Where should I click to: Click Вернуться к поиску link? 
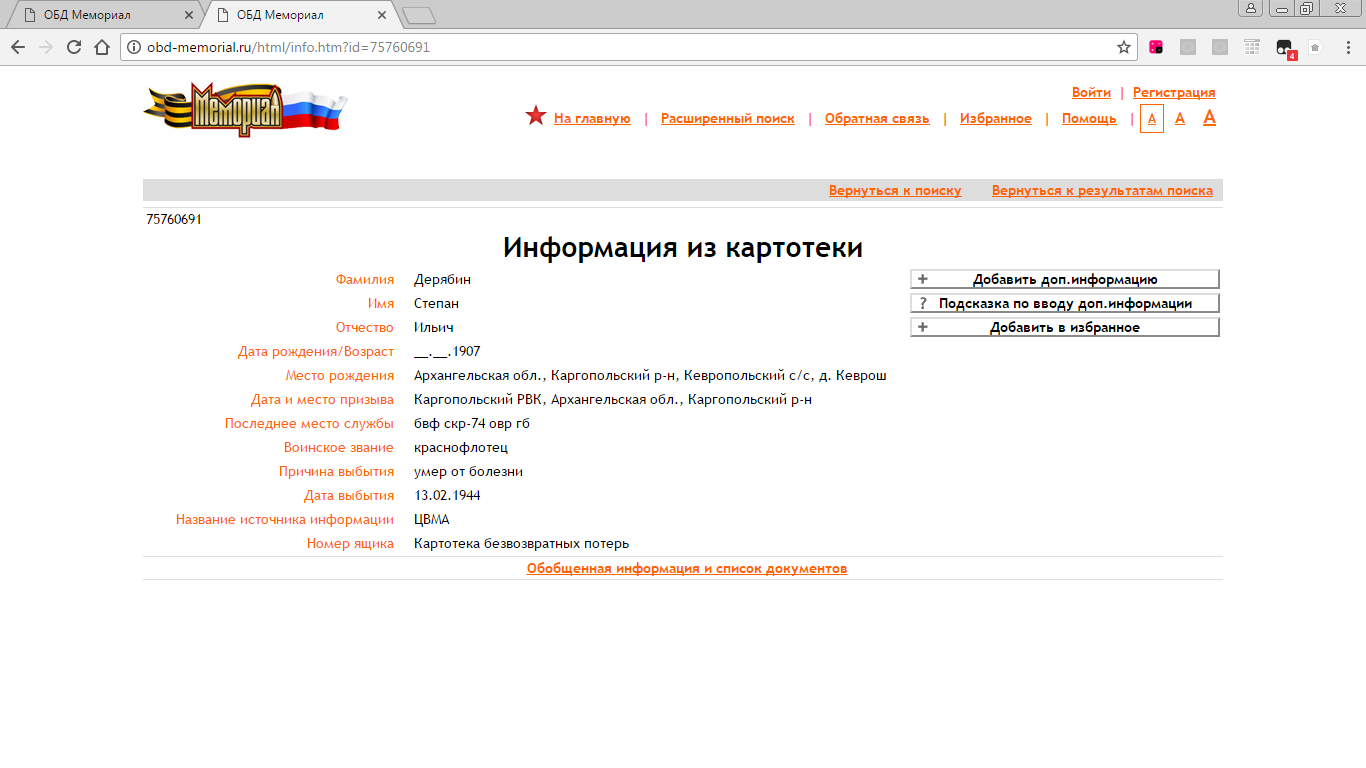(x=895, y=190)
